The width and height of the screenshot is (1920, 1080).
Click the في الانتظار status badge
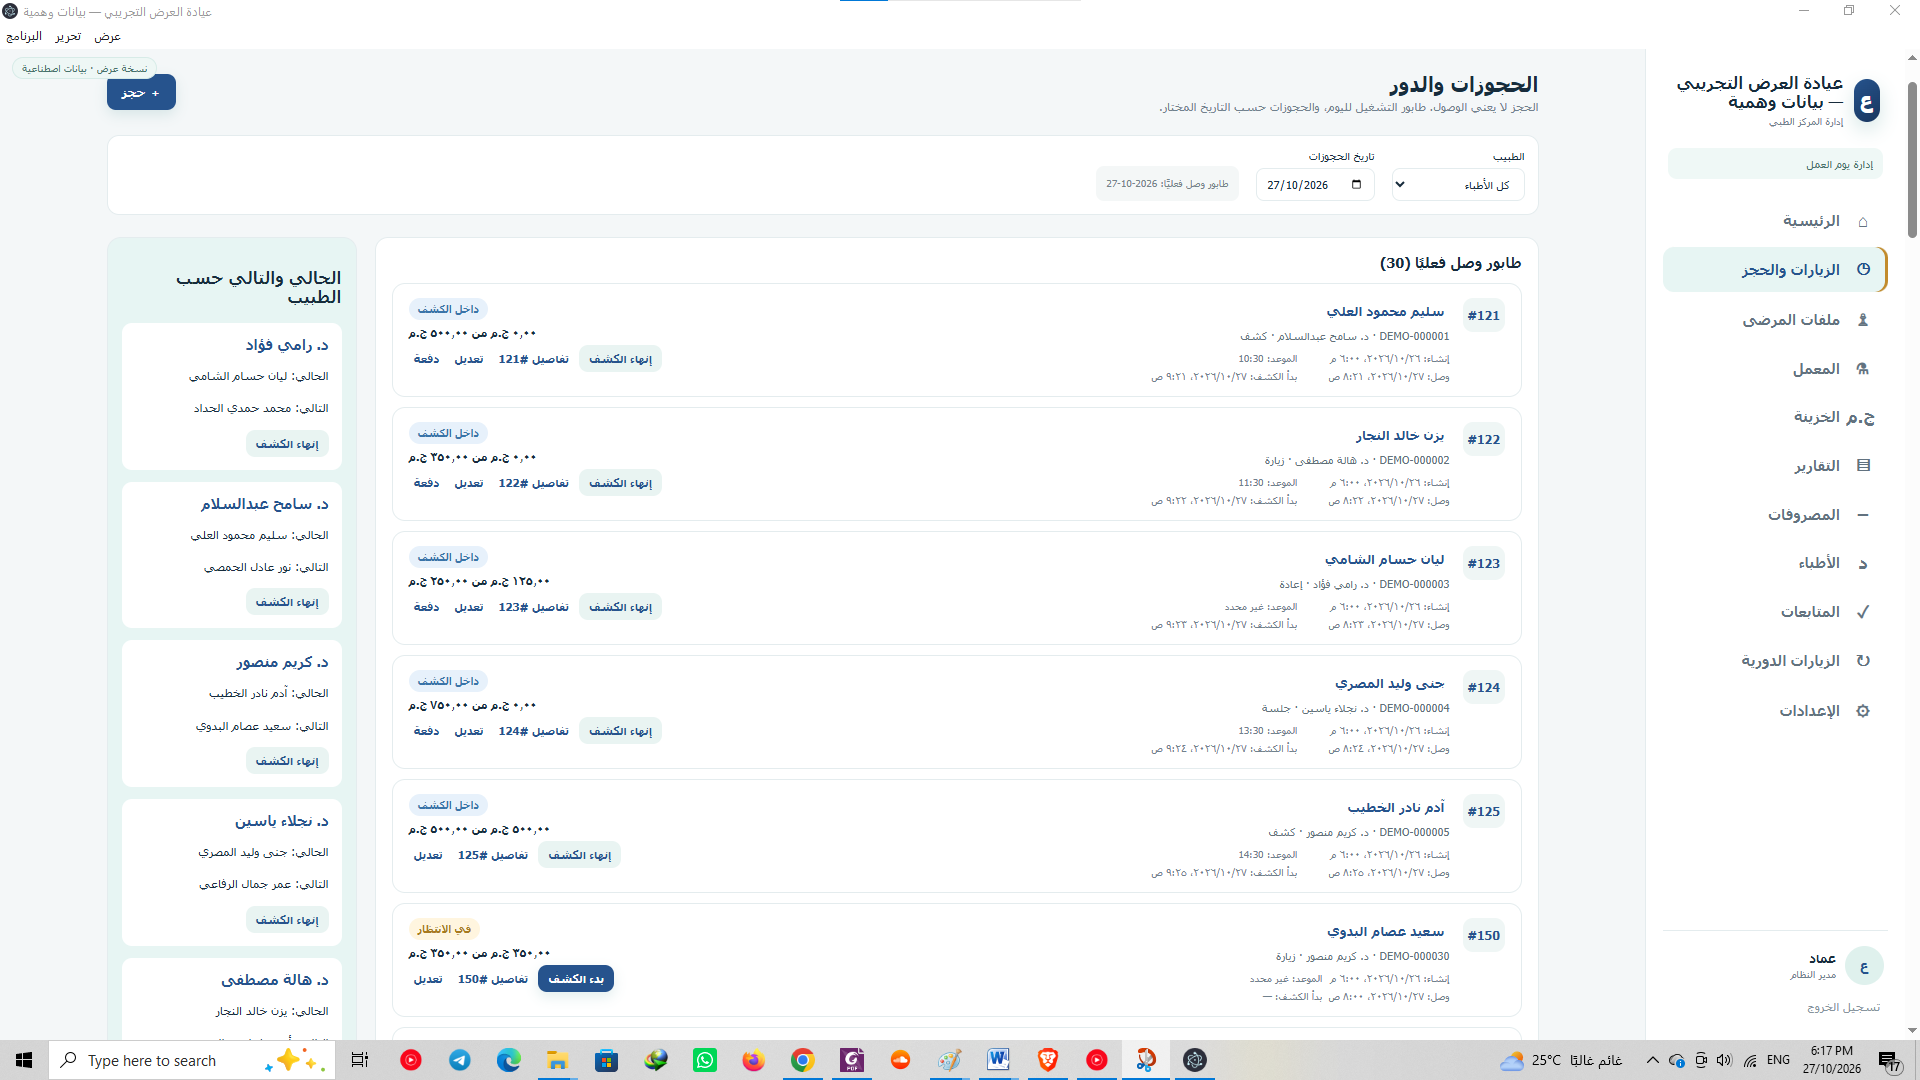(x=444, y=929)
